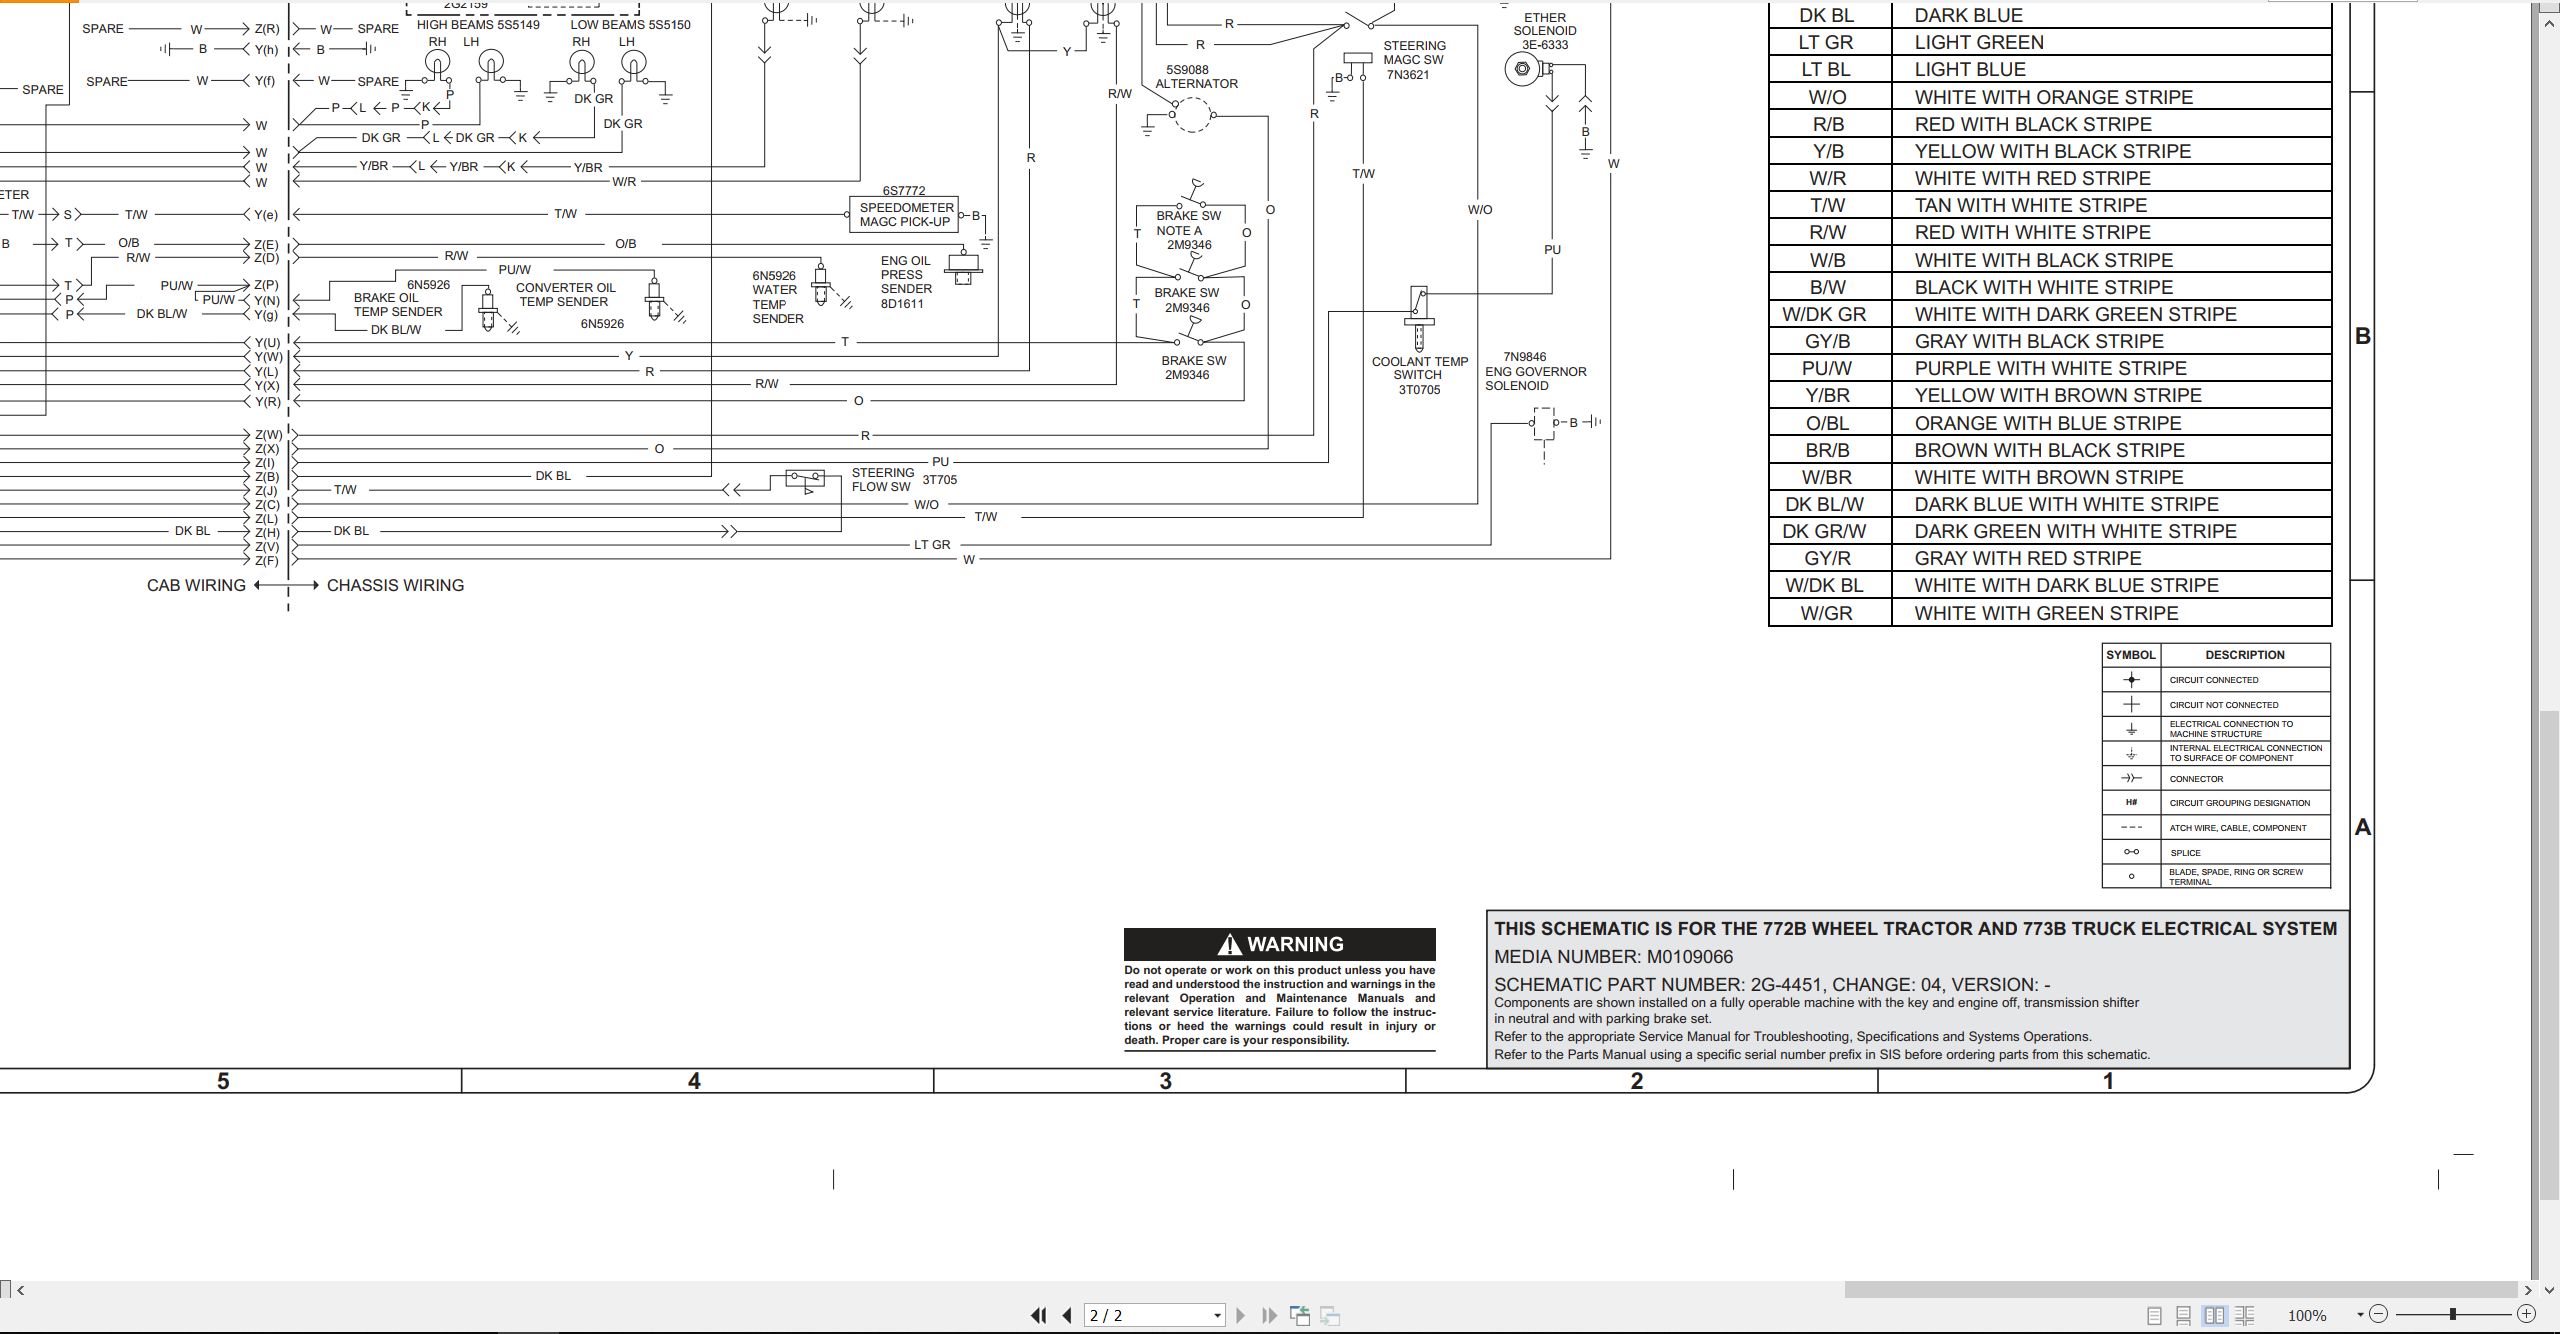Viewport: 2560px width, 1334px height.
Task: Select continuous facing pages layout
Action: point(2245,1316)
